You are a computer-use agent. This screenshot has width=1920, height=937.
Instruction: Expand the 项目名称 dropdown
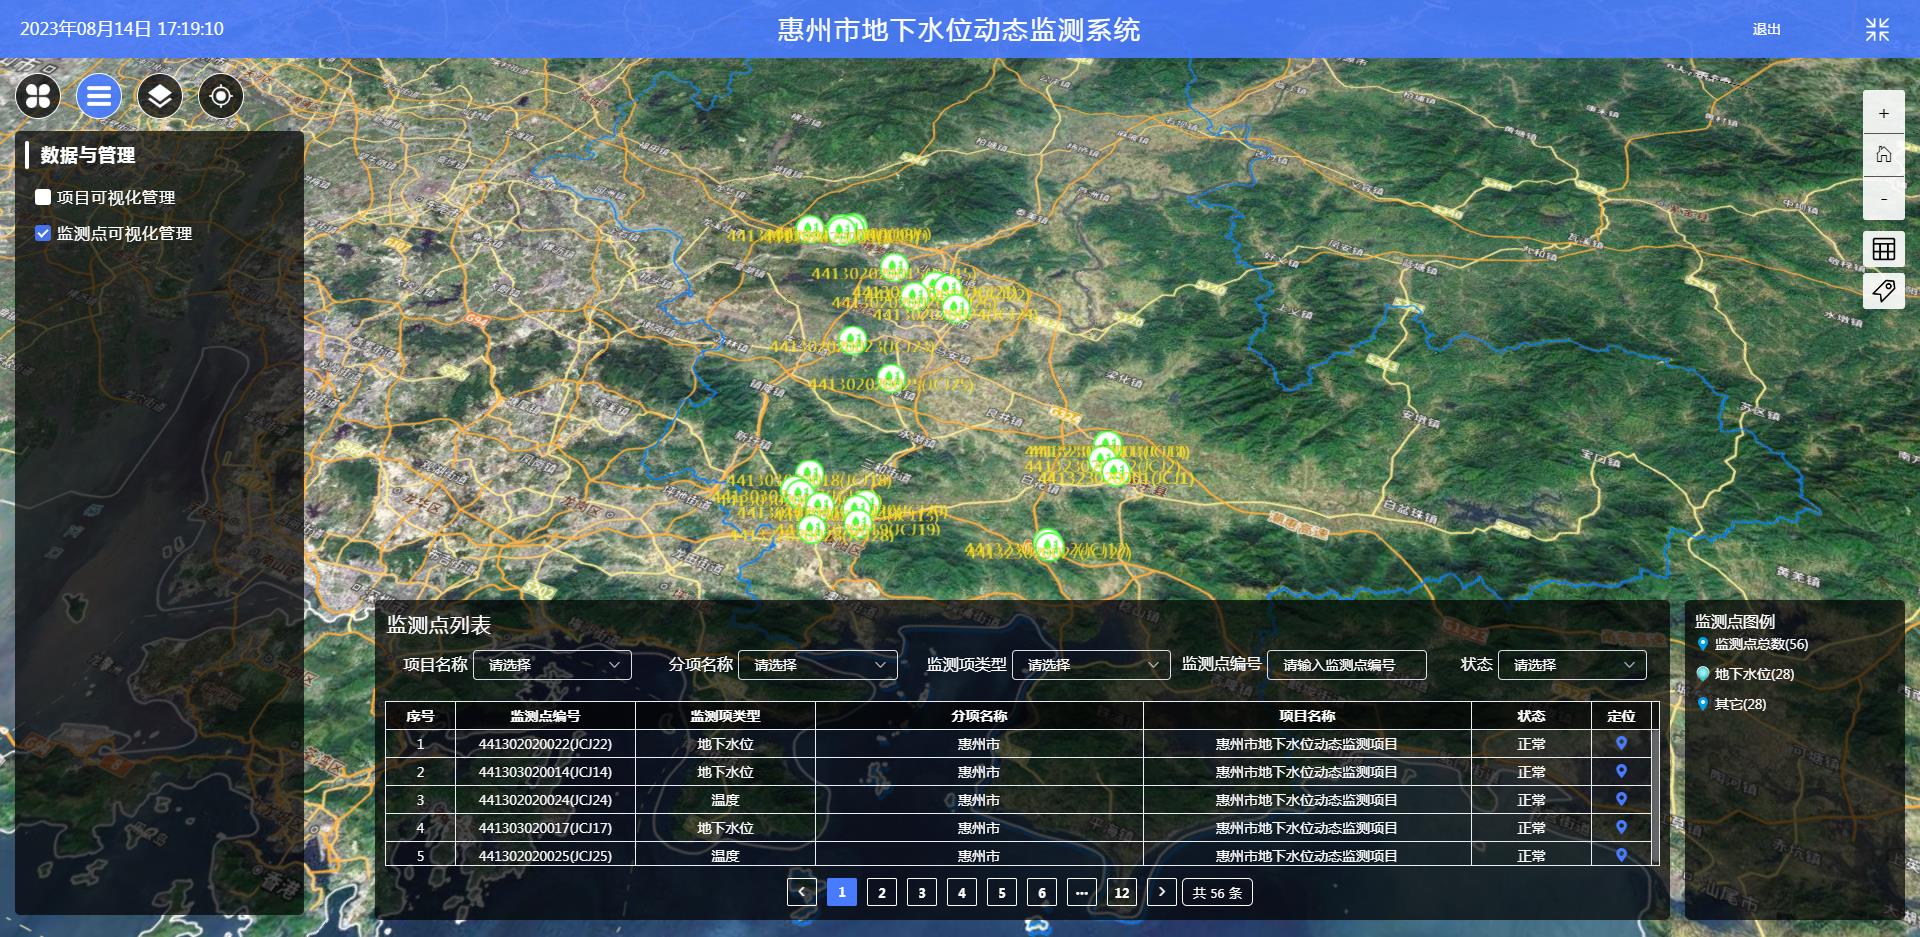point(552,665)
